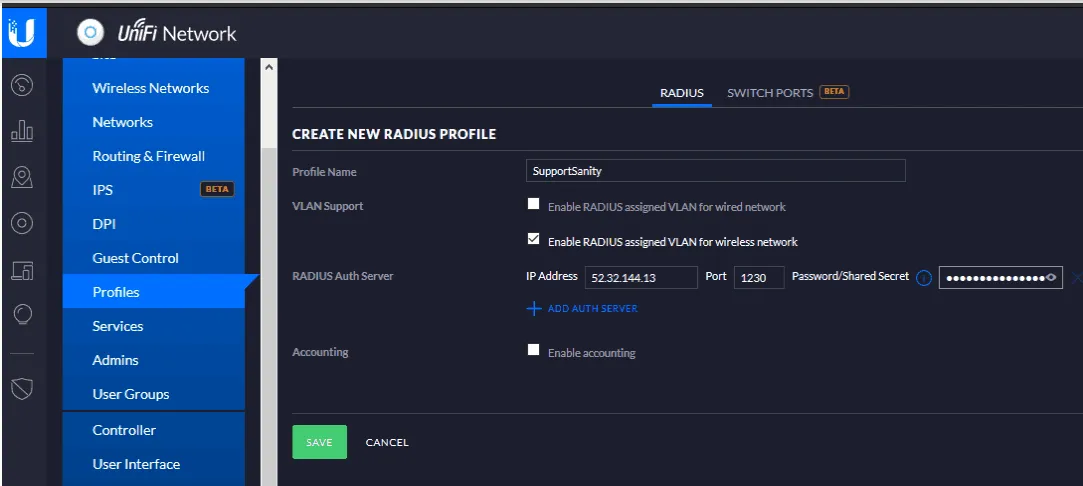Click the Ubiquiti U logo icon

[23, 32]
